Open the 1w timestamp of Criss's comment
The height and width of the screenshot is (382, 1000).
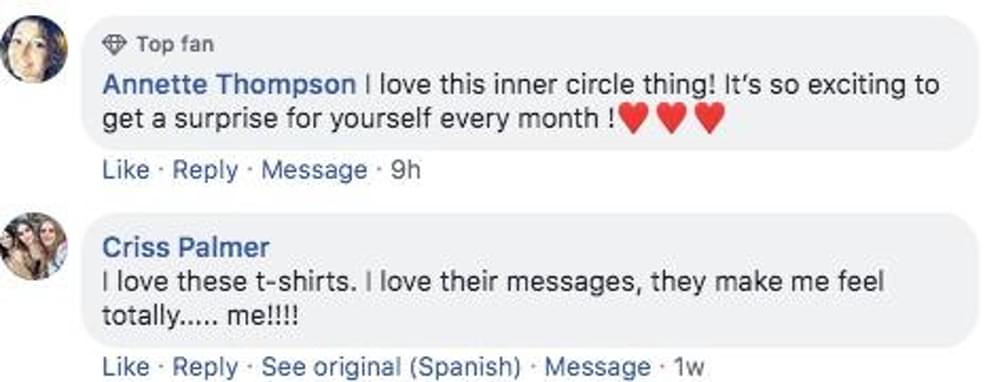pyautogui.click(x=689, y=367)
